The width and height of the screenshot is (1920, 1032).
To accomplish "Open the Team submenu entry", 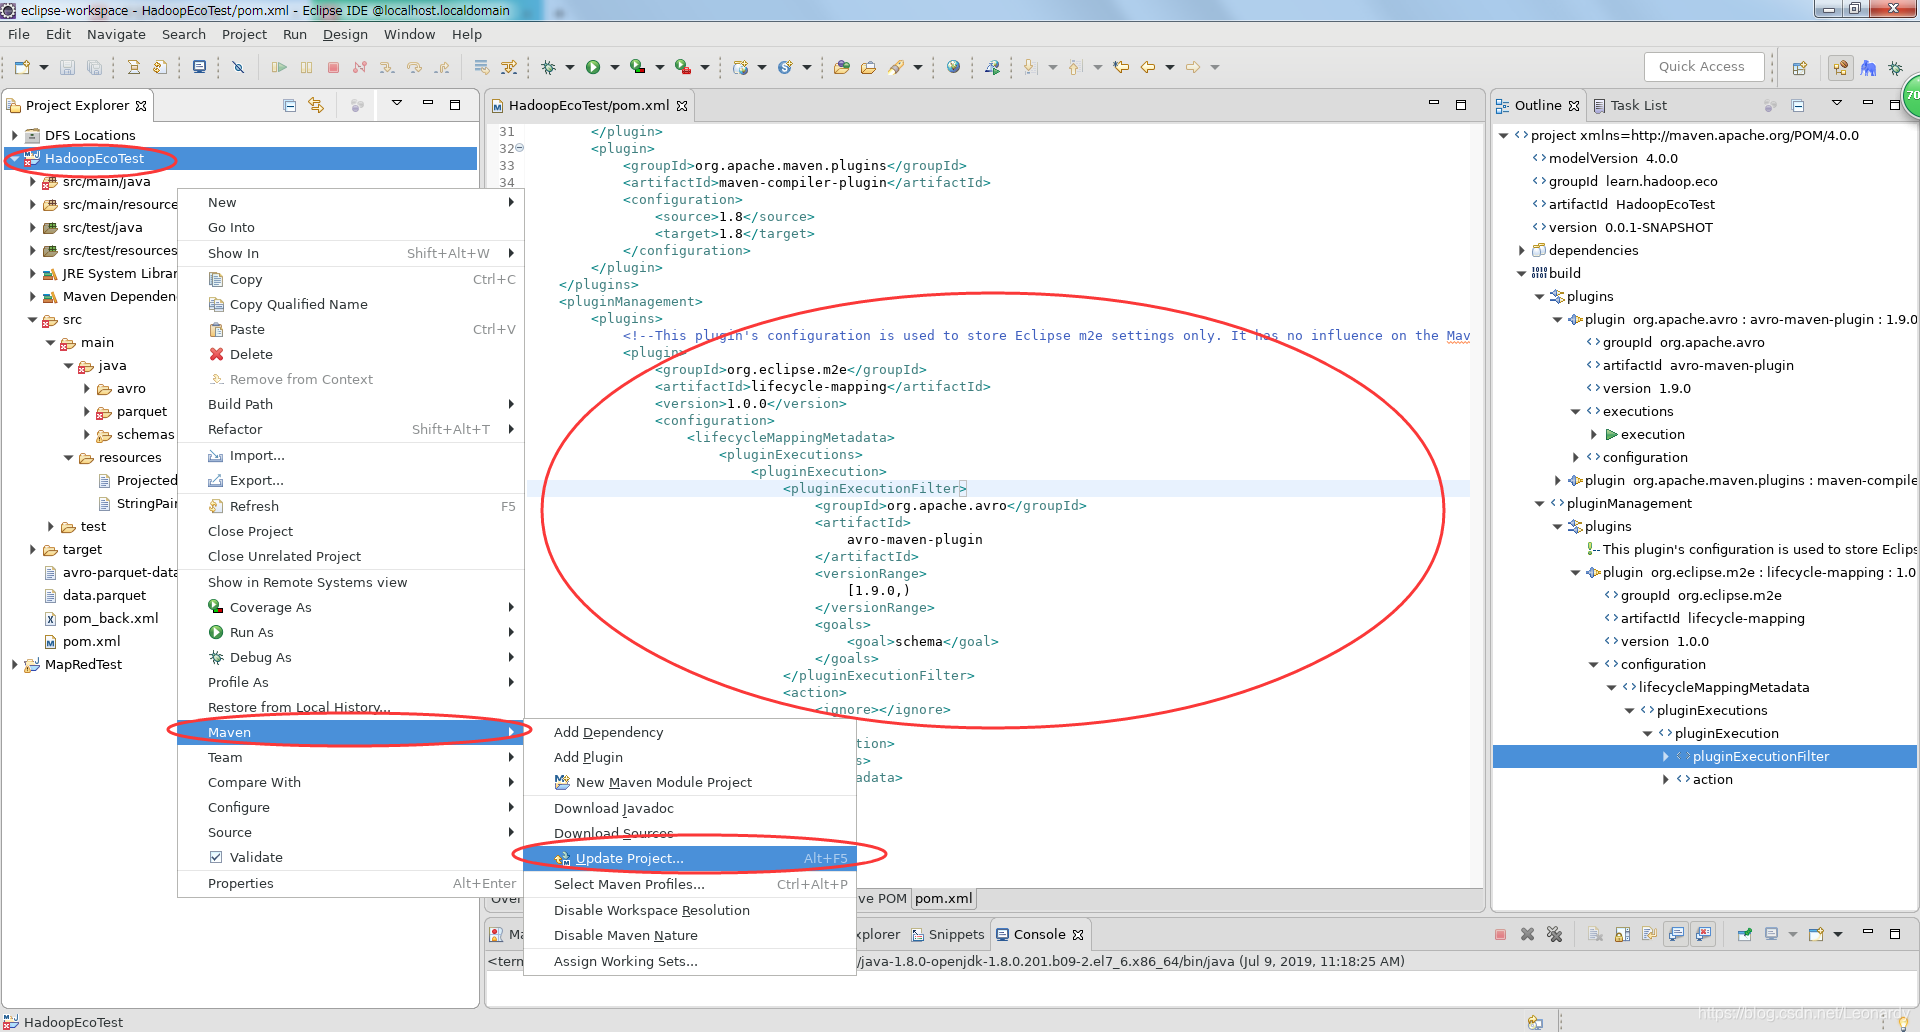I will (350, 757).
